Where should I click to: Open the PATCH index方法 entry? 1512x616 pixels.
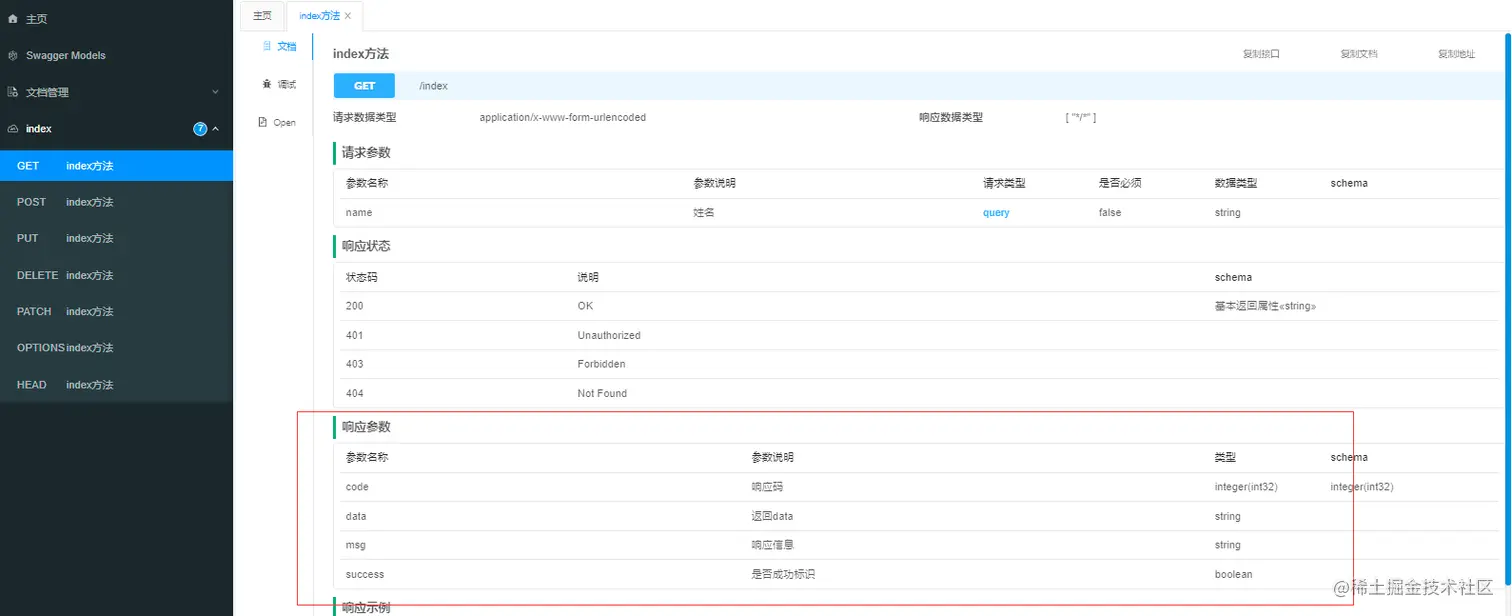[116, 311]
